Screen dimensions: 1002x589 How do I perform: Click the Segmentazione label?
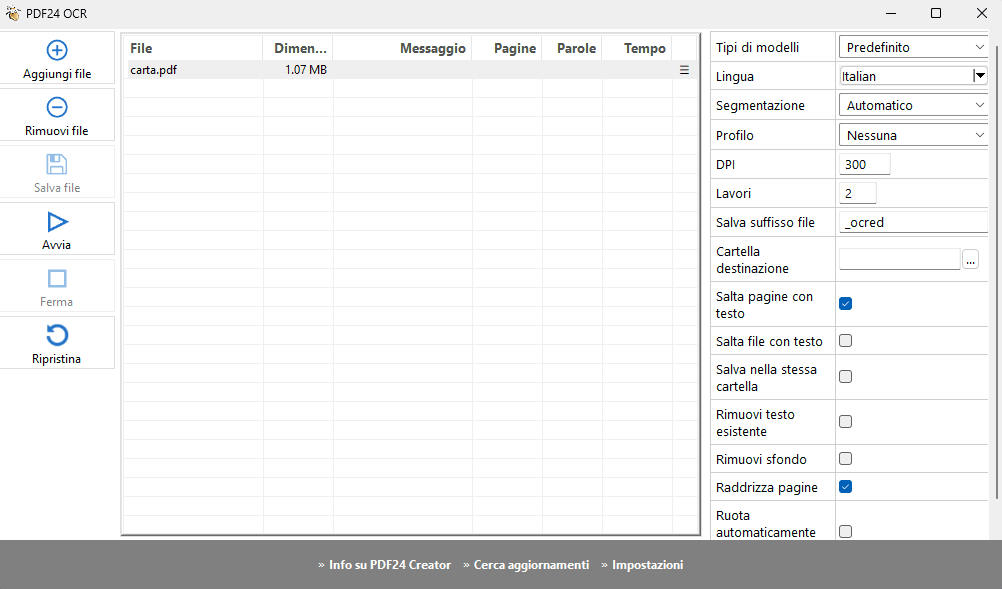[760, 105]
